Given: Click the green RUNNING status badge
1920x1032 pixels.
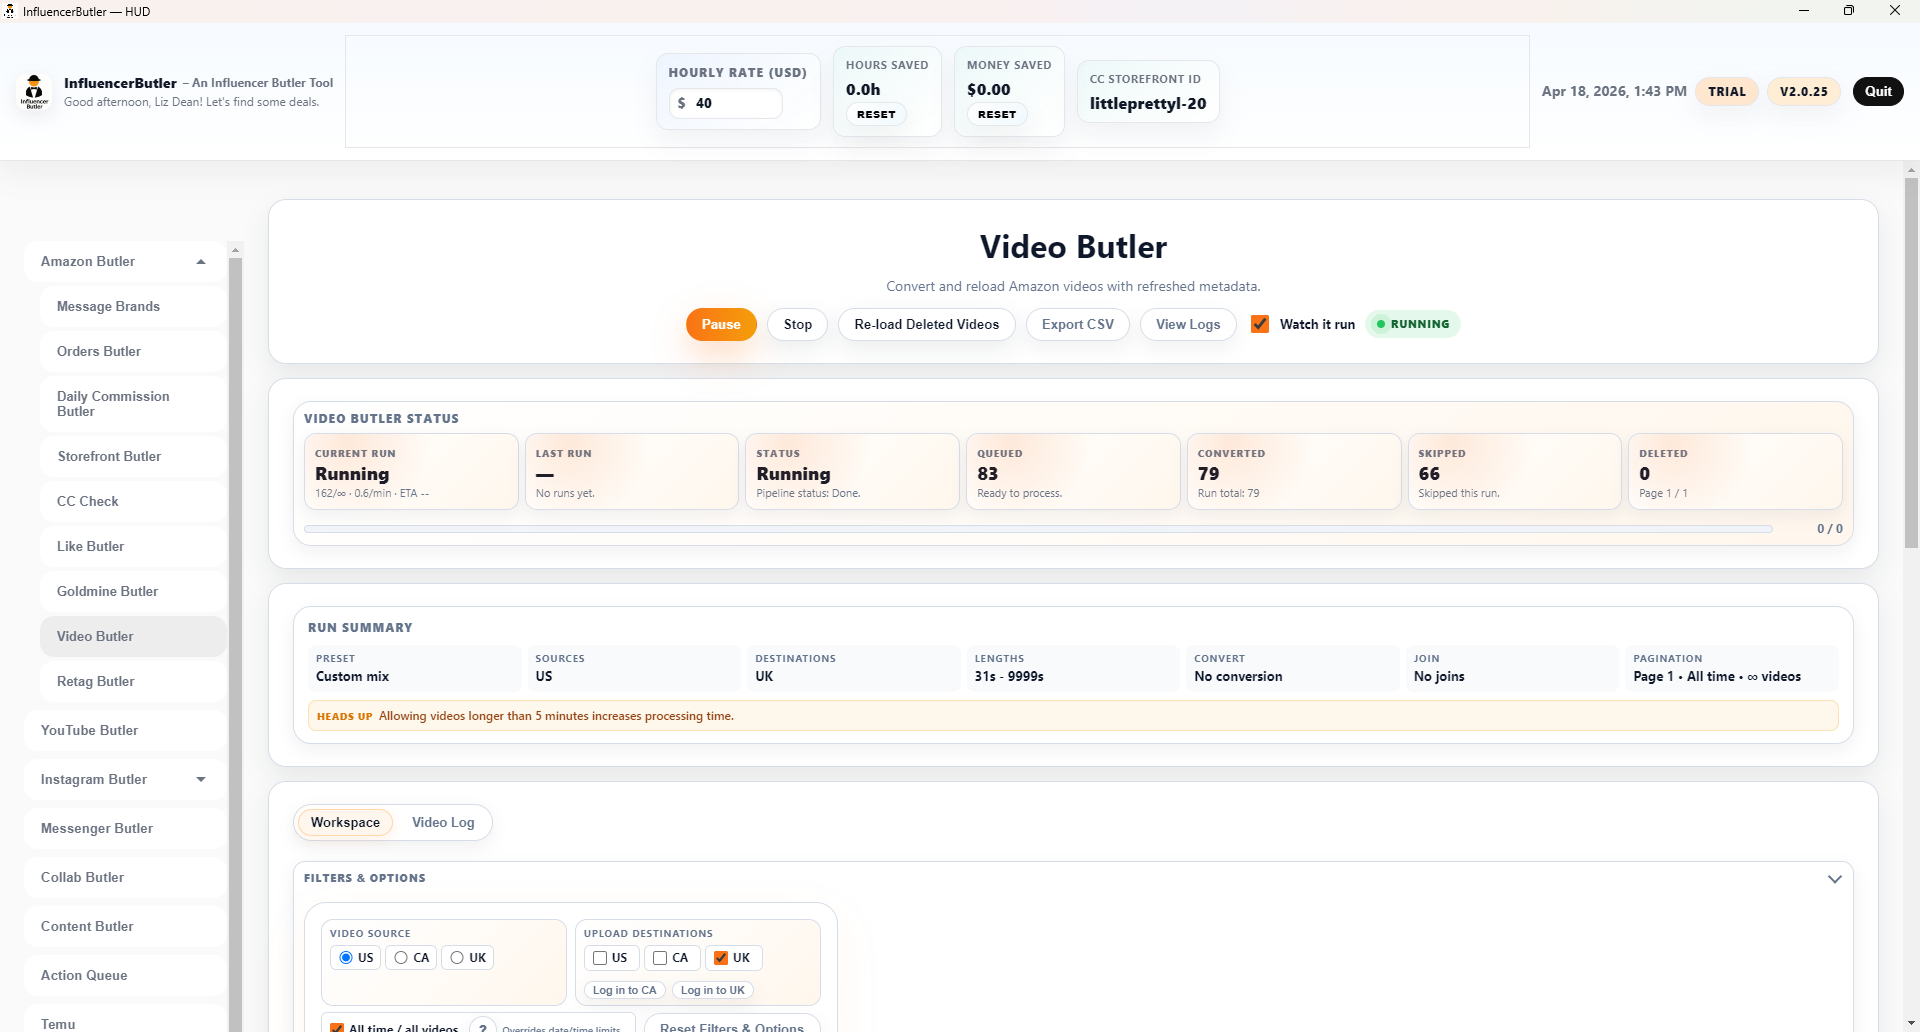Looking at the screenshot, I should 1412,324.
